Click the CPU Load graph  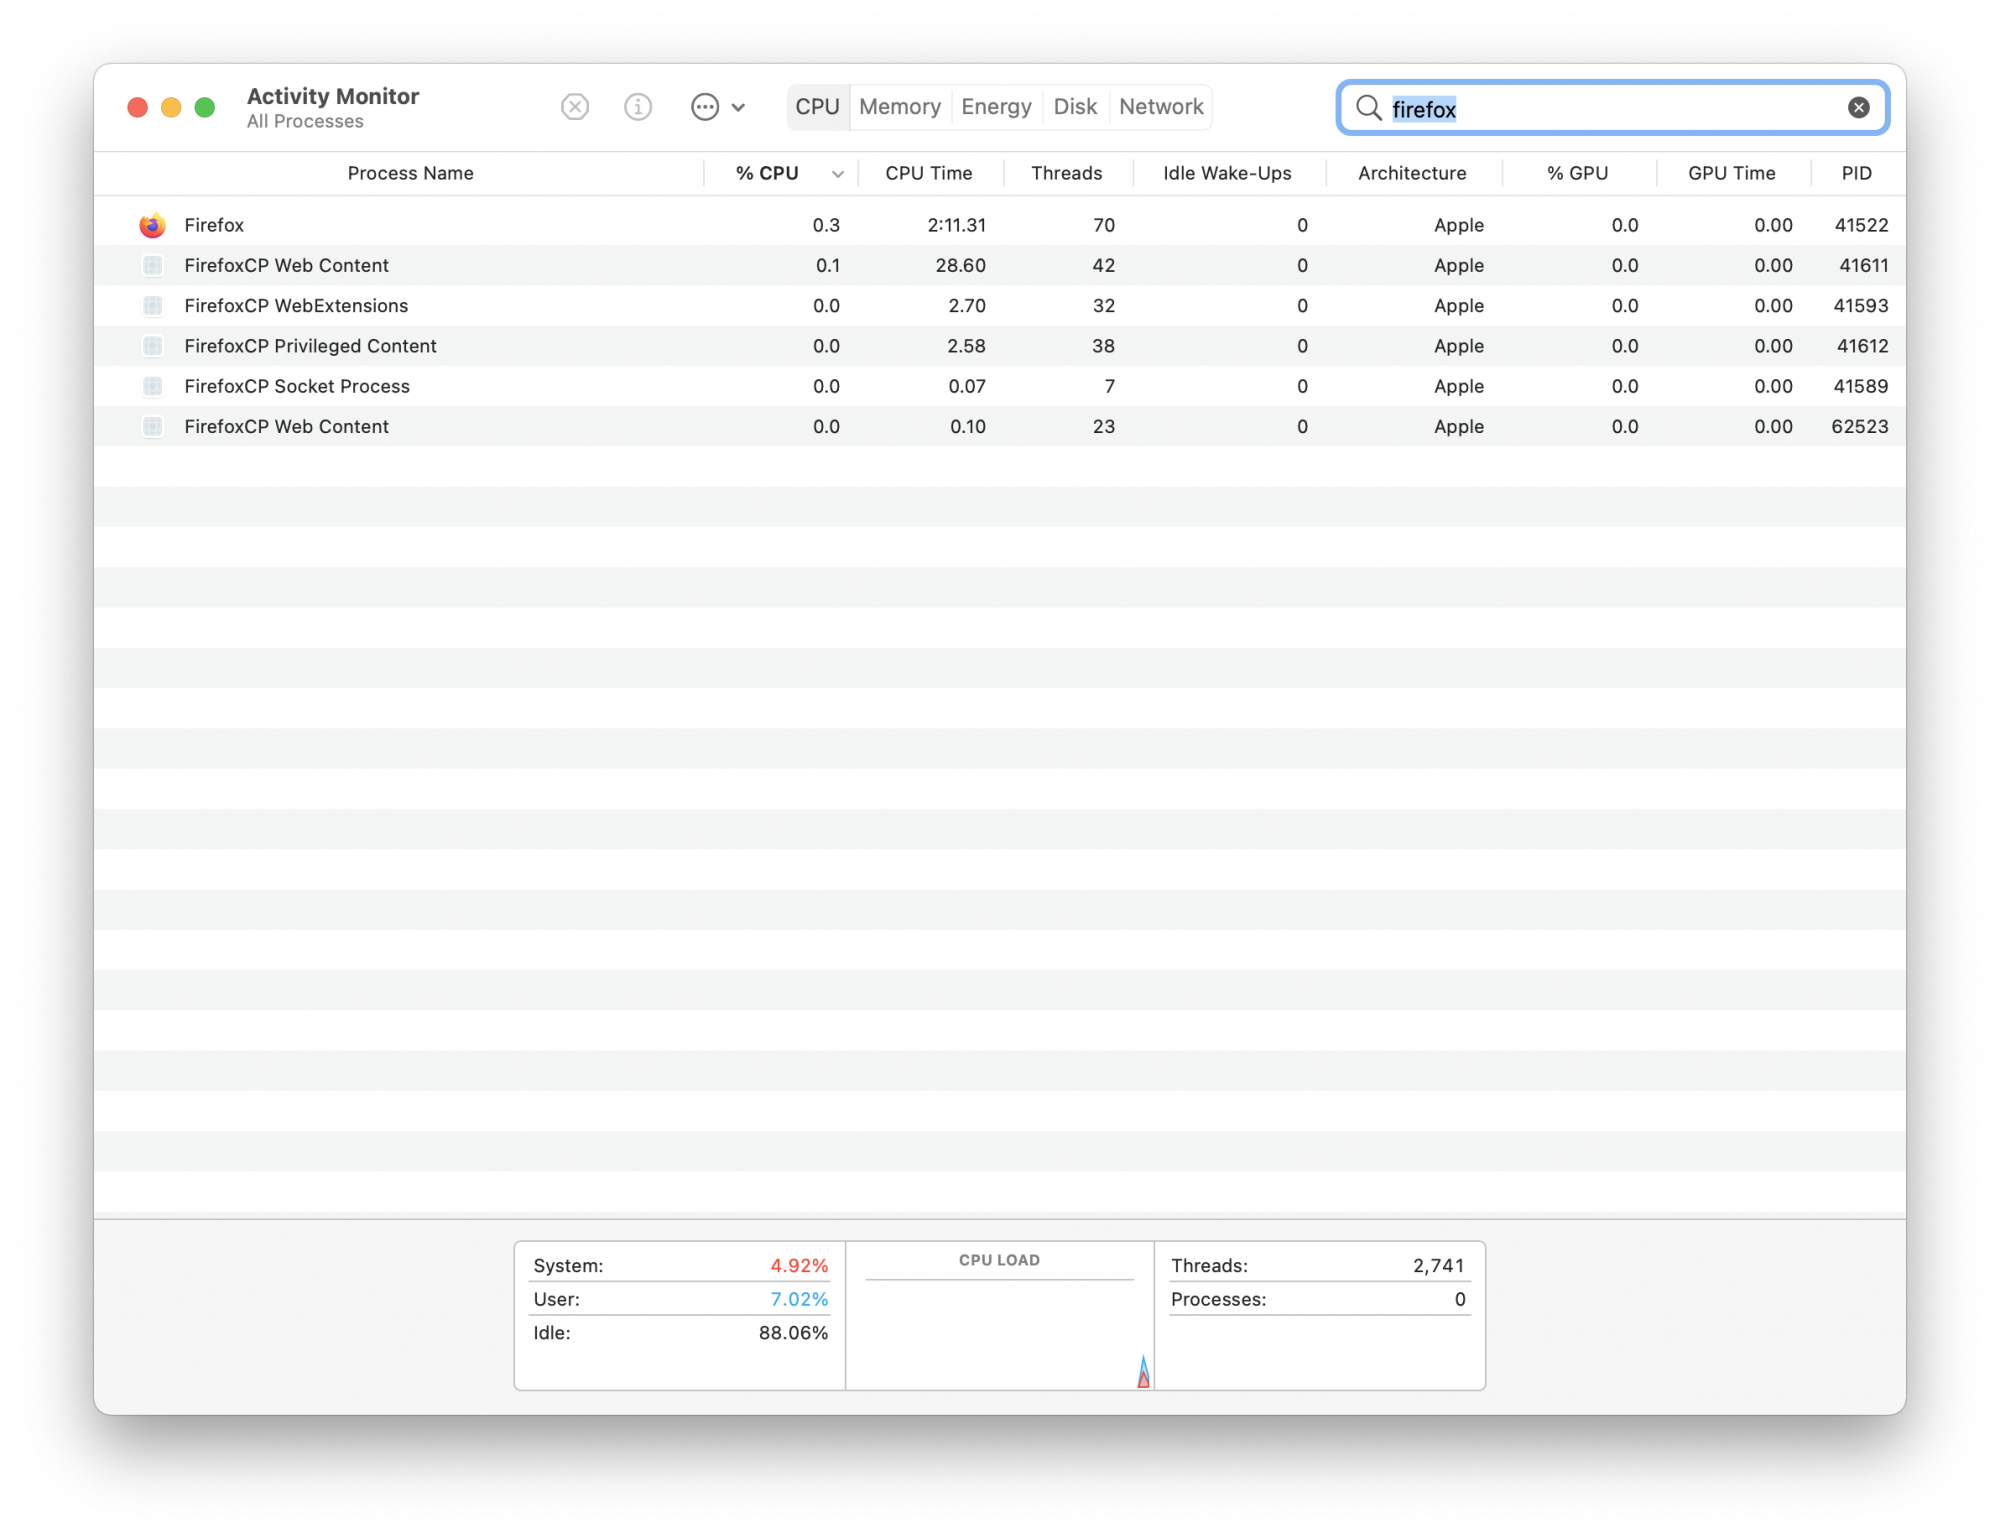(x=999, y=1330)
